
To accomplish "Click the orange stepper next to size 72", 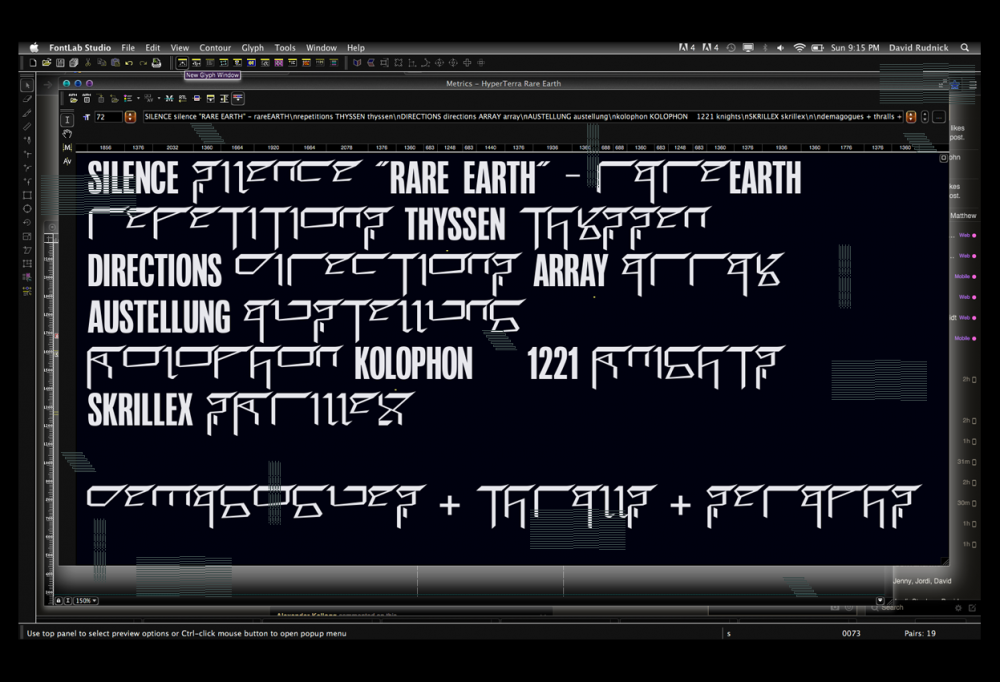I will tap(130, 117).
